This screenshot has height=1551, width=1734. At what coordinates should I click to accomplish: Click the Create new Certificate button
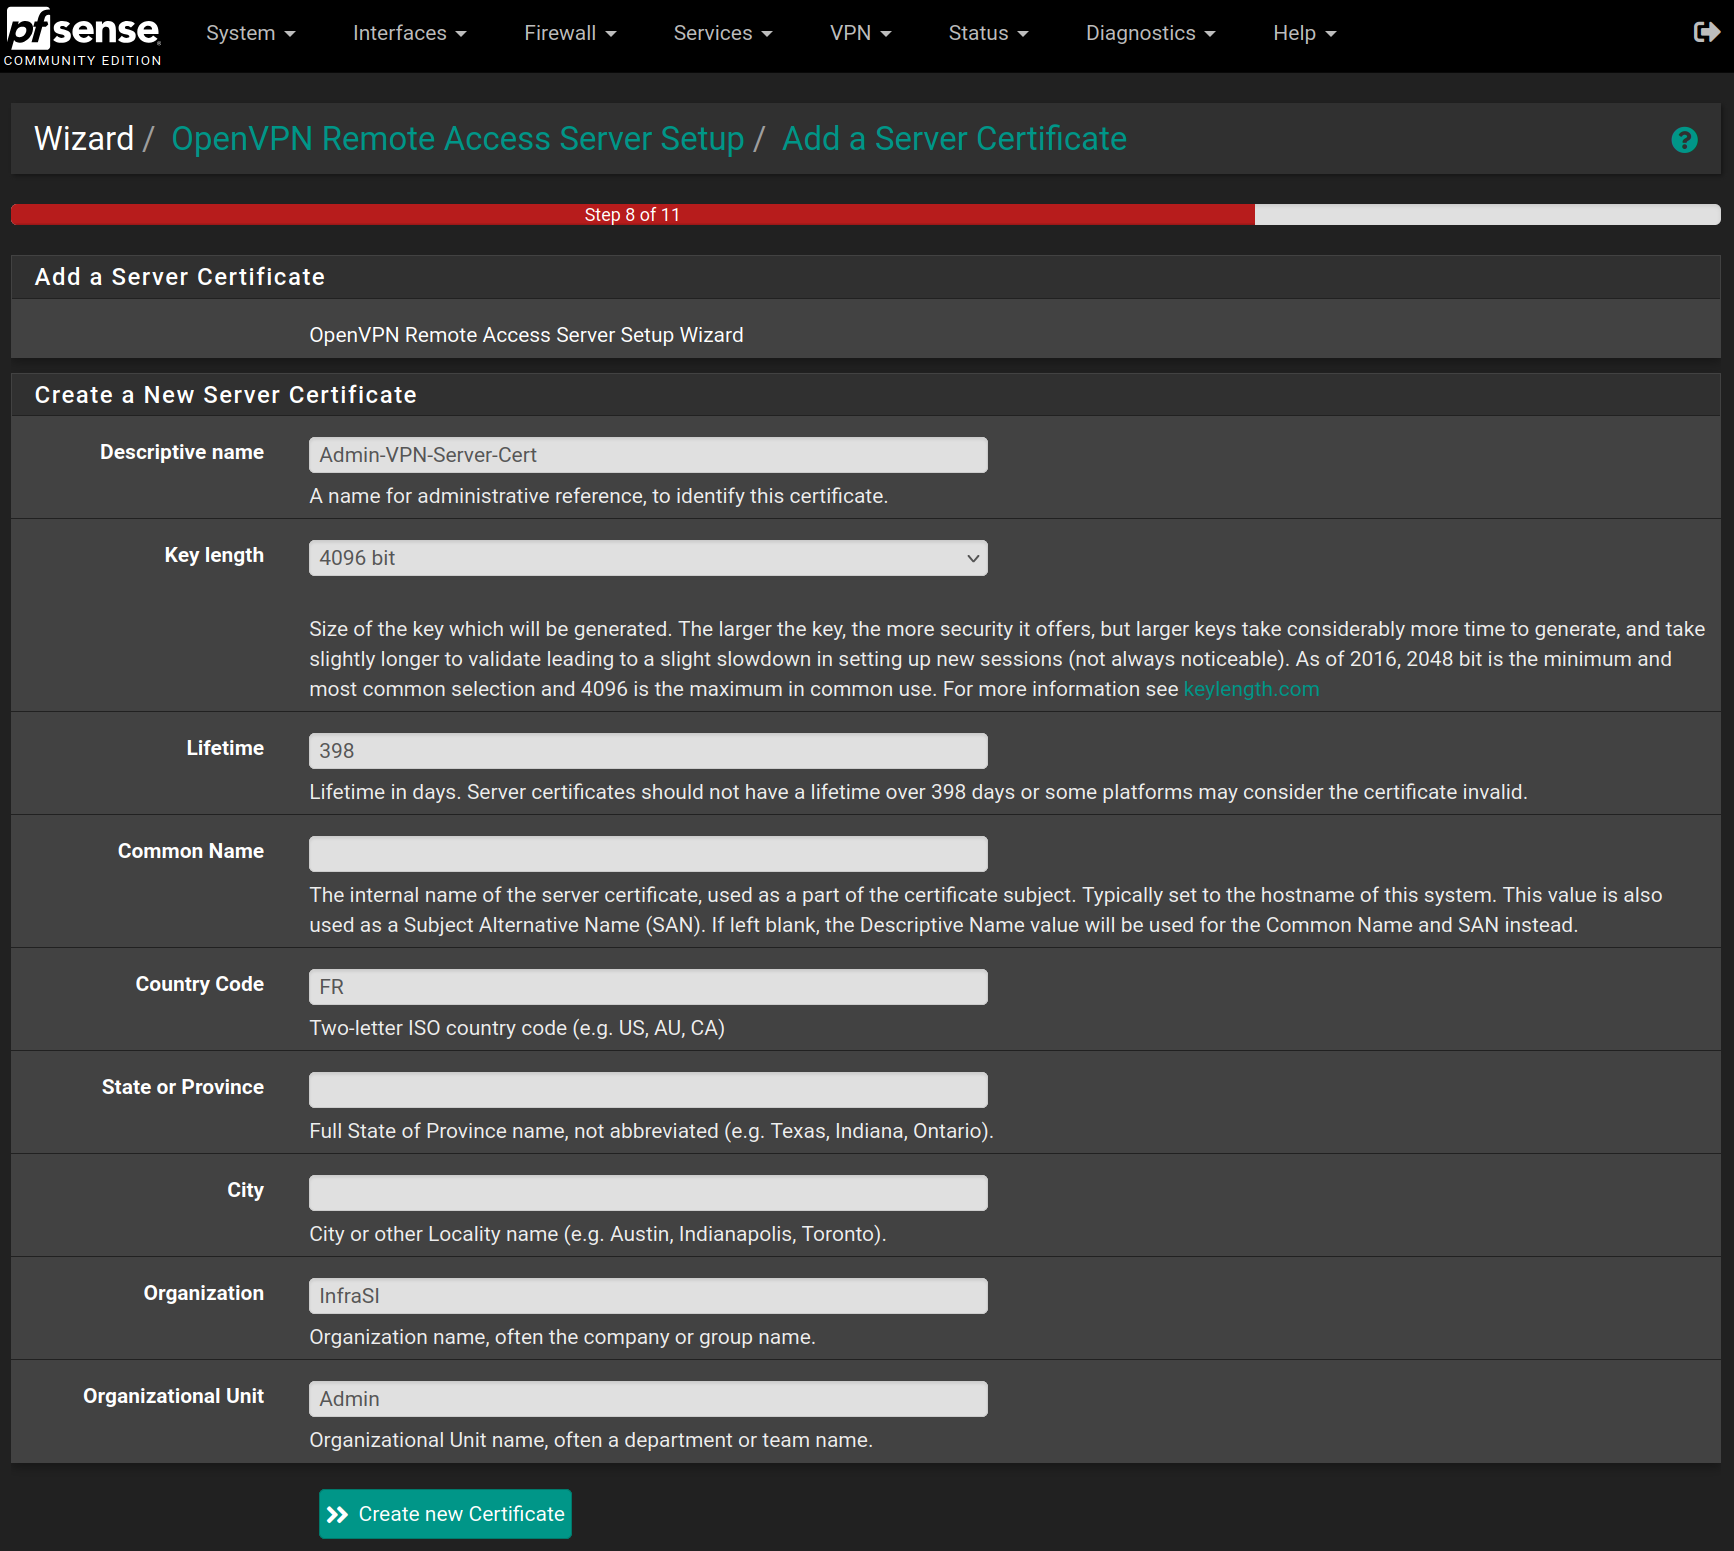point(445,1514)
